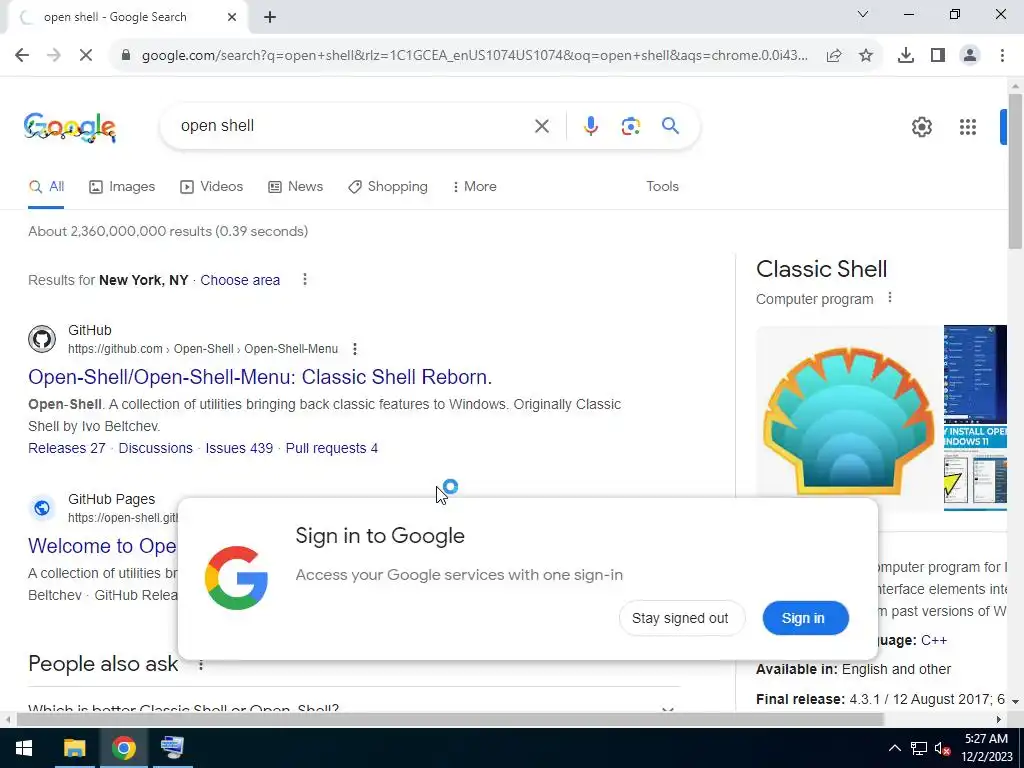Open Open-Shell/Open-Shell-Menu result link
This screenshot has height=768, width=1024.
(260, 377)
